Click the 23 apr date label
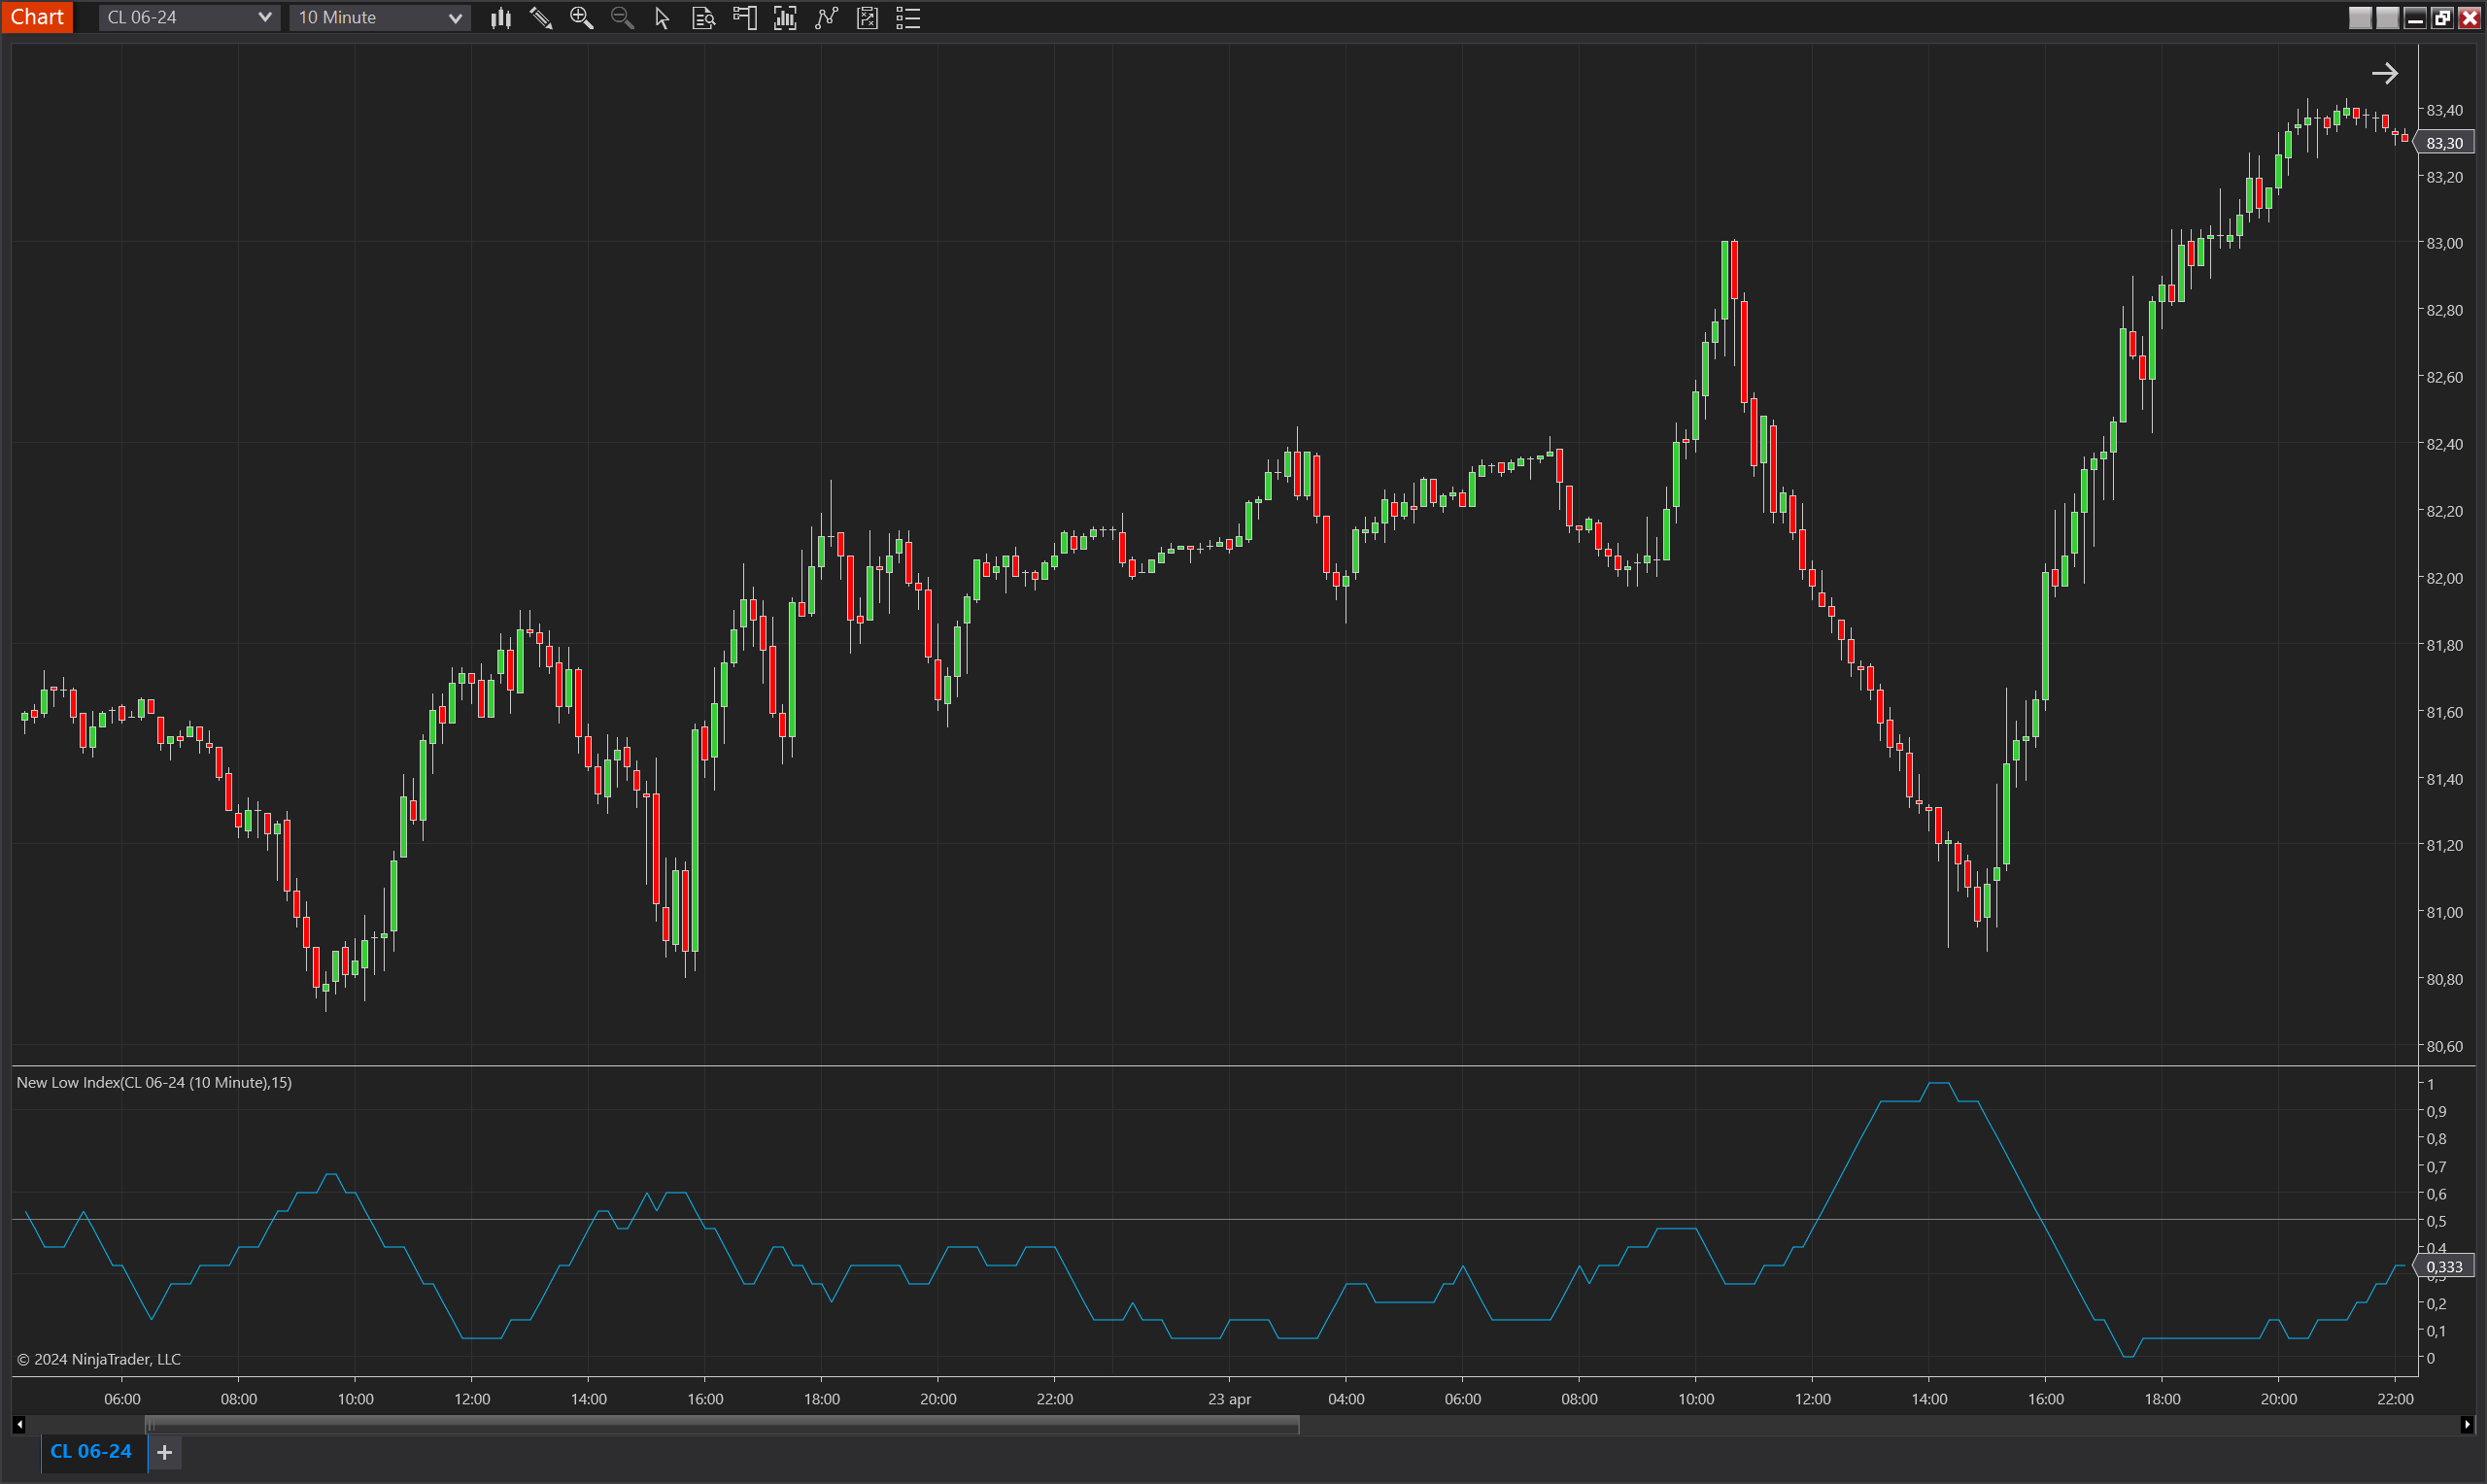Screen dimensions: 2487x1484 pos(1229,1399)
